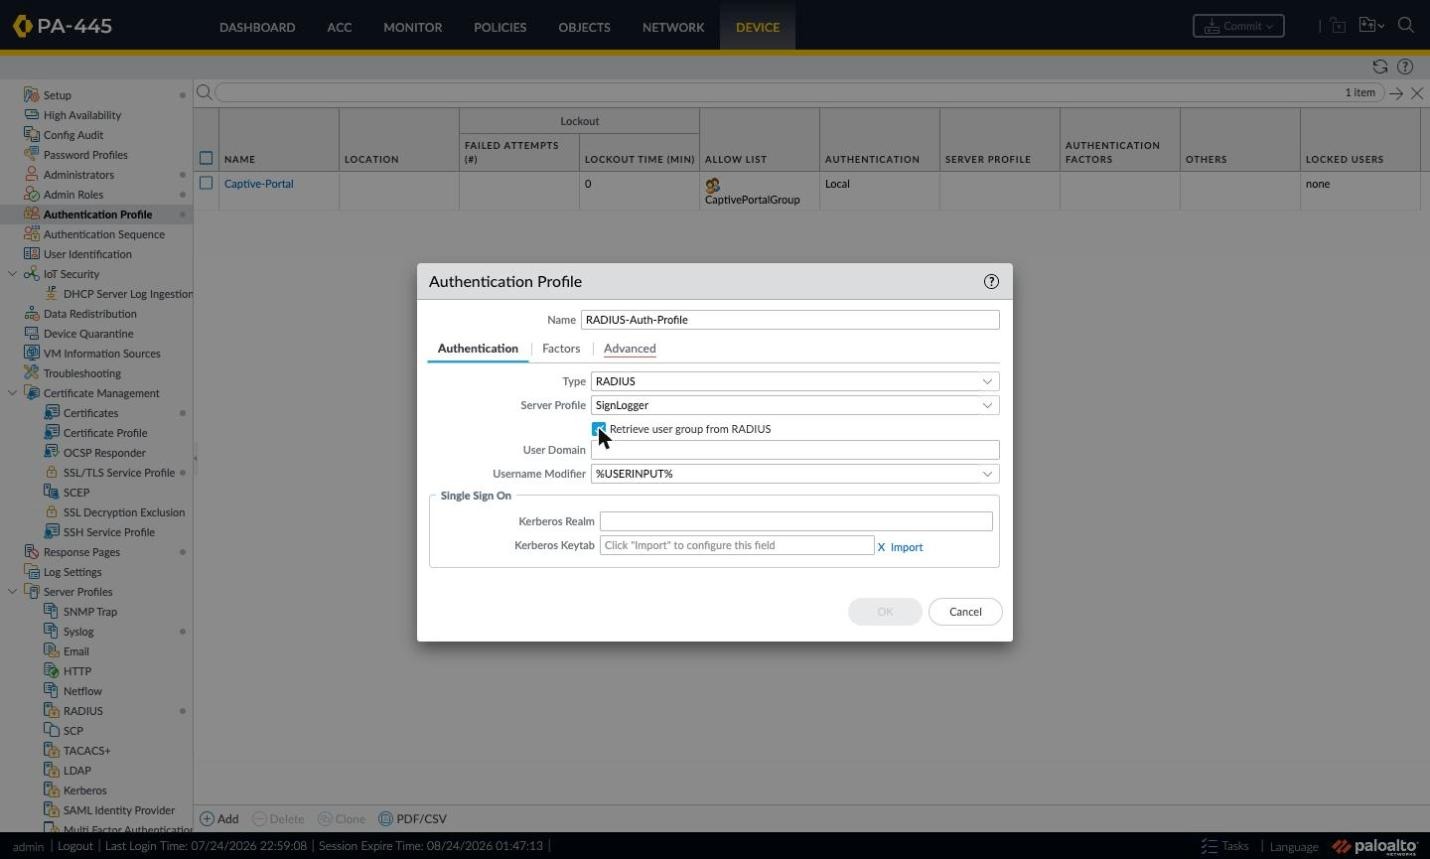Switch to the Factors tab
The image size is (1430, 859).
(561, 349)
